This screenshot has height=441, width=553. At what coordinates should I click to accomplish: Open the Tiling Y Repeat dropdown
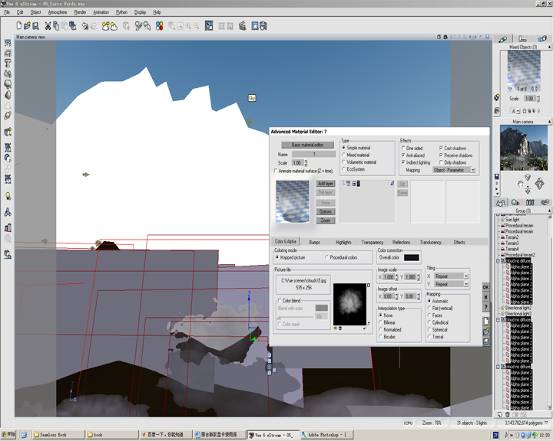pyautogui.click(x=451, y=284)
